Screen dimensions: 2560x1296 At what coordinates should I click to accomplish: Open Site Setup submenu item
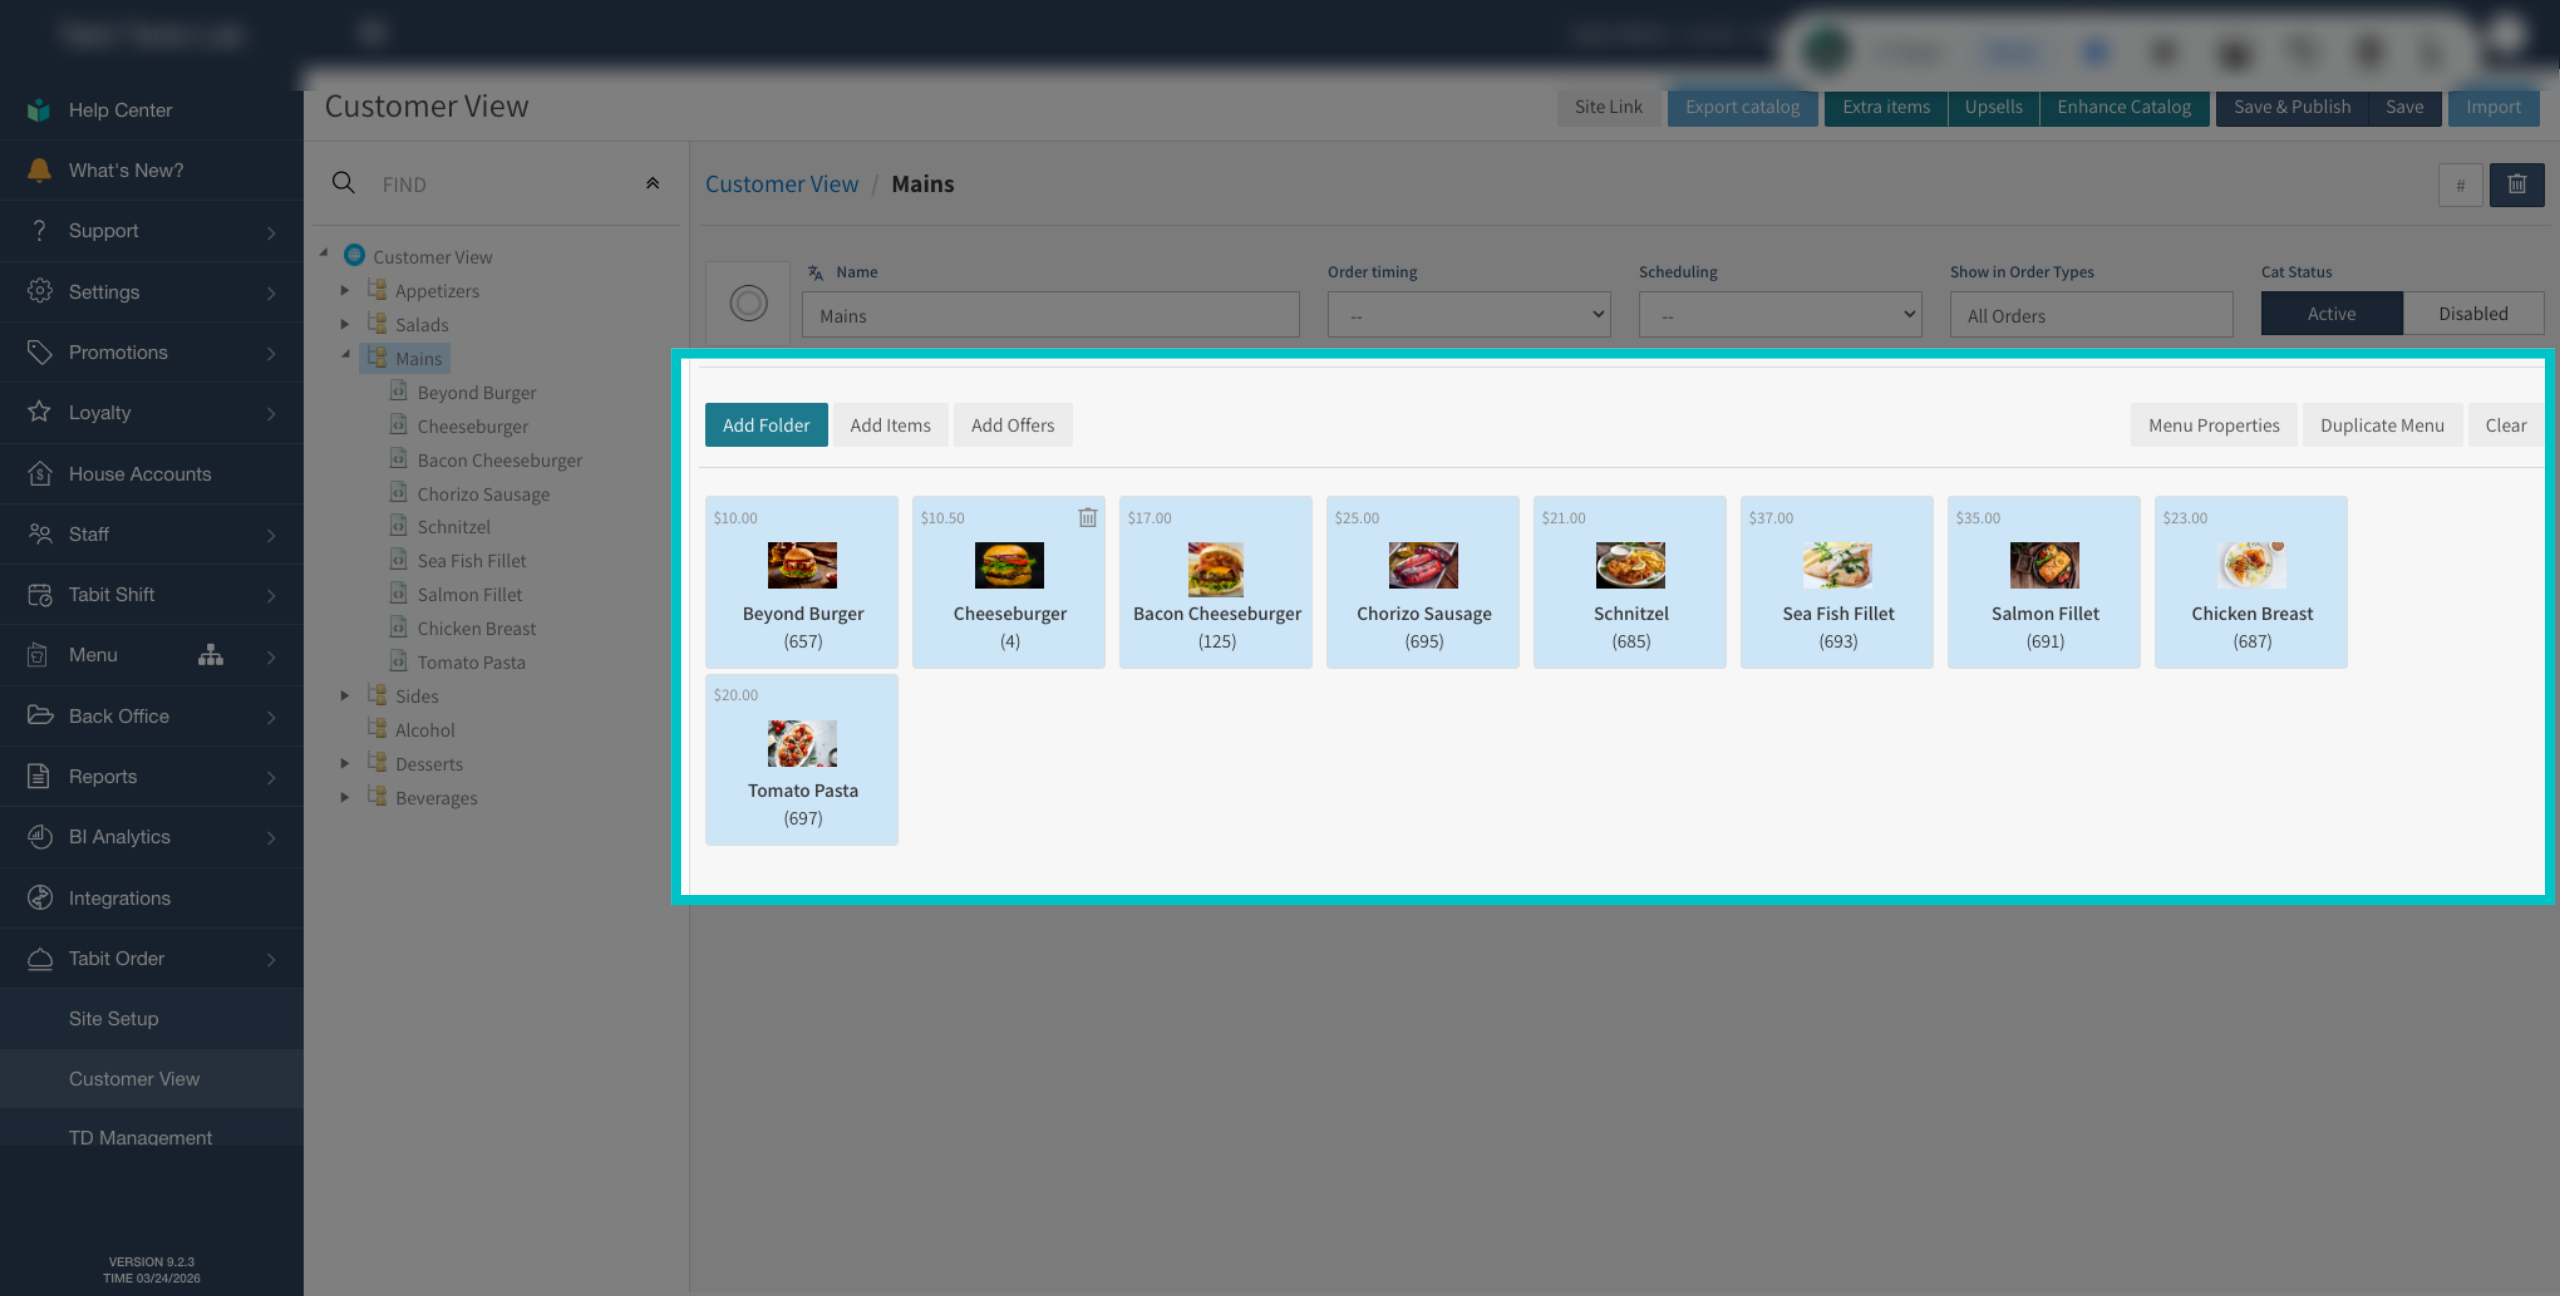152,1018
